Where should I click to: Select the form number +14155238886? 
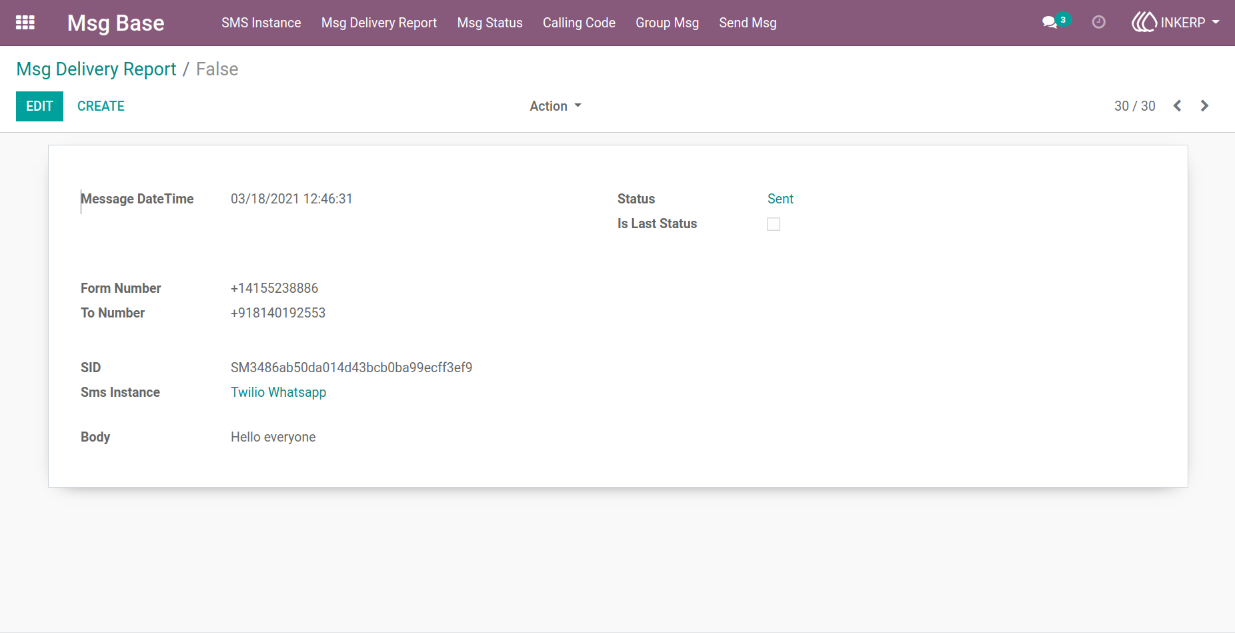275,288
